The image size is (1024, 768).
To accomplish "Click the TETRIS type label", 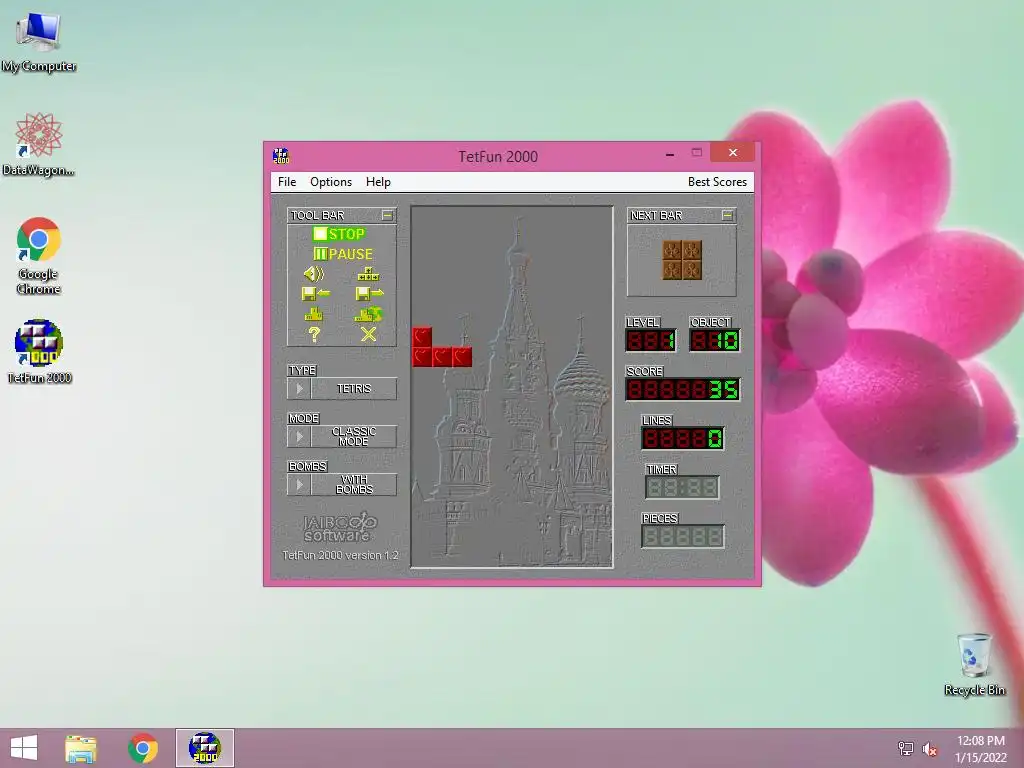I will pyautogui.click(x=354, y=389).
